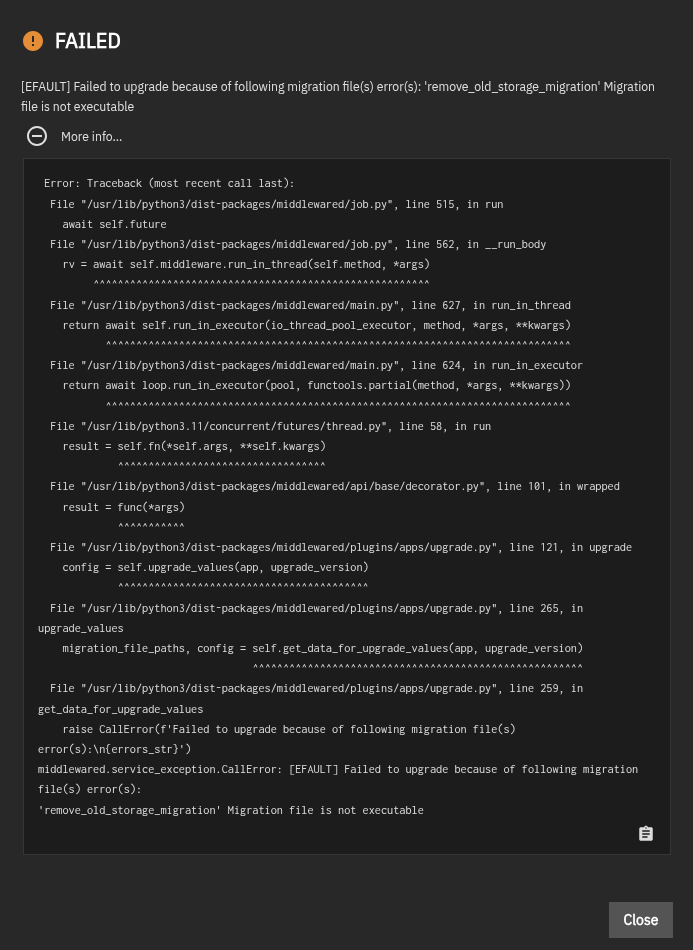Collapse details with the circled minus icon

(x=37, y=136)
